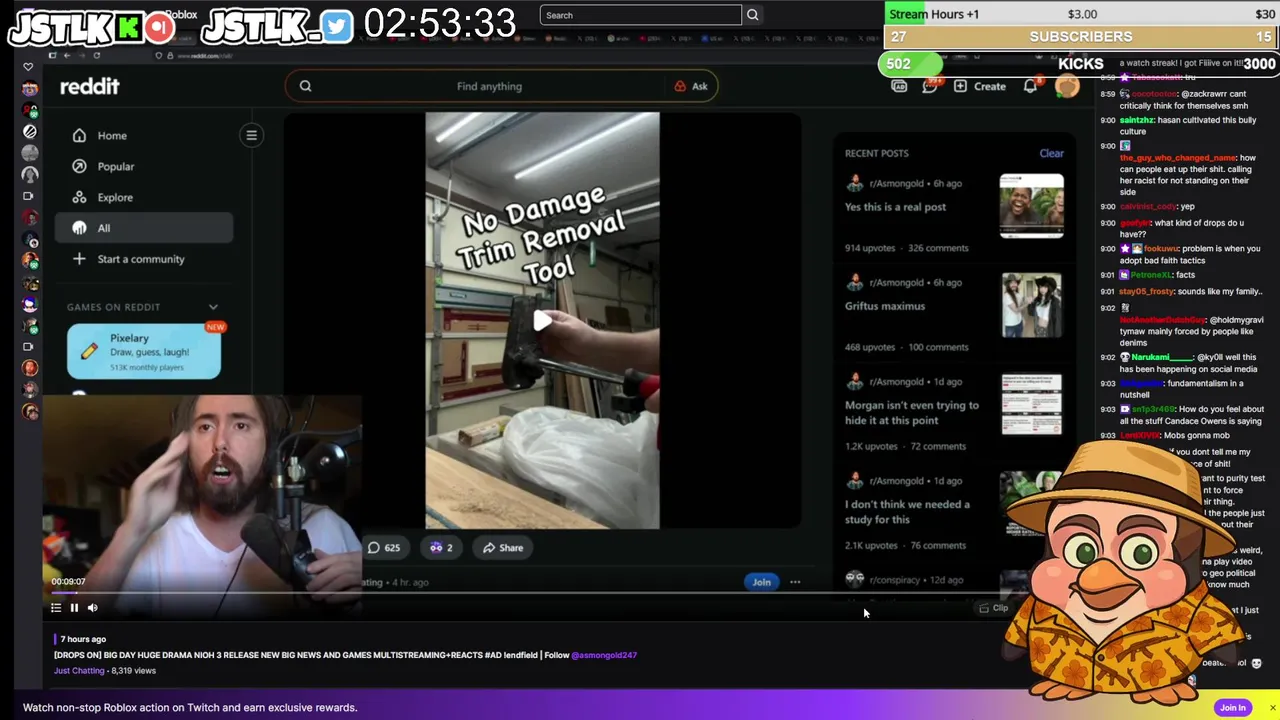This screenshot has width=1280, height=720.
Task: Click thumbnail of 'Yes this is a real post'
Action: point(1031,206)
